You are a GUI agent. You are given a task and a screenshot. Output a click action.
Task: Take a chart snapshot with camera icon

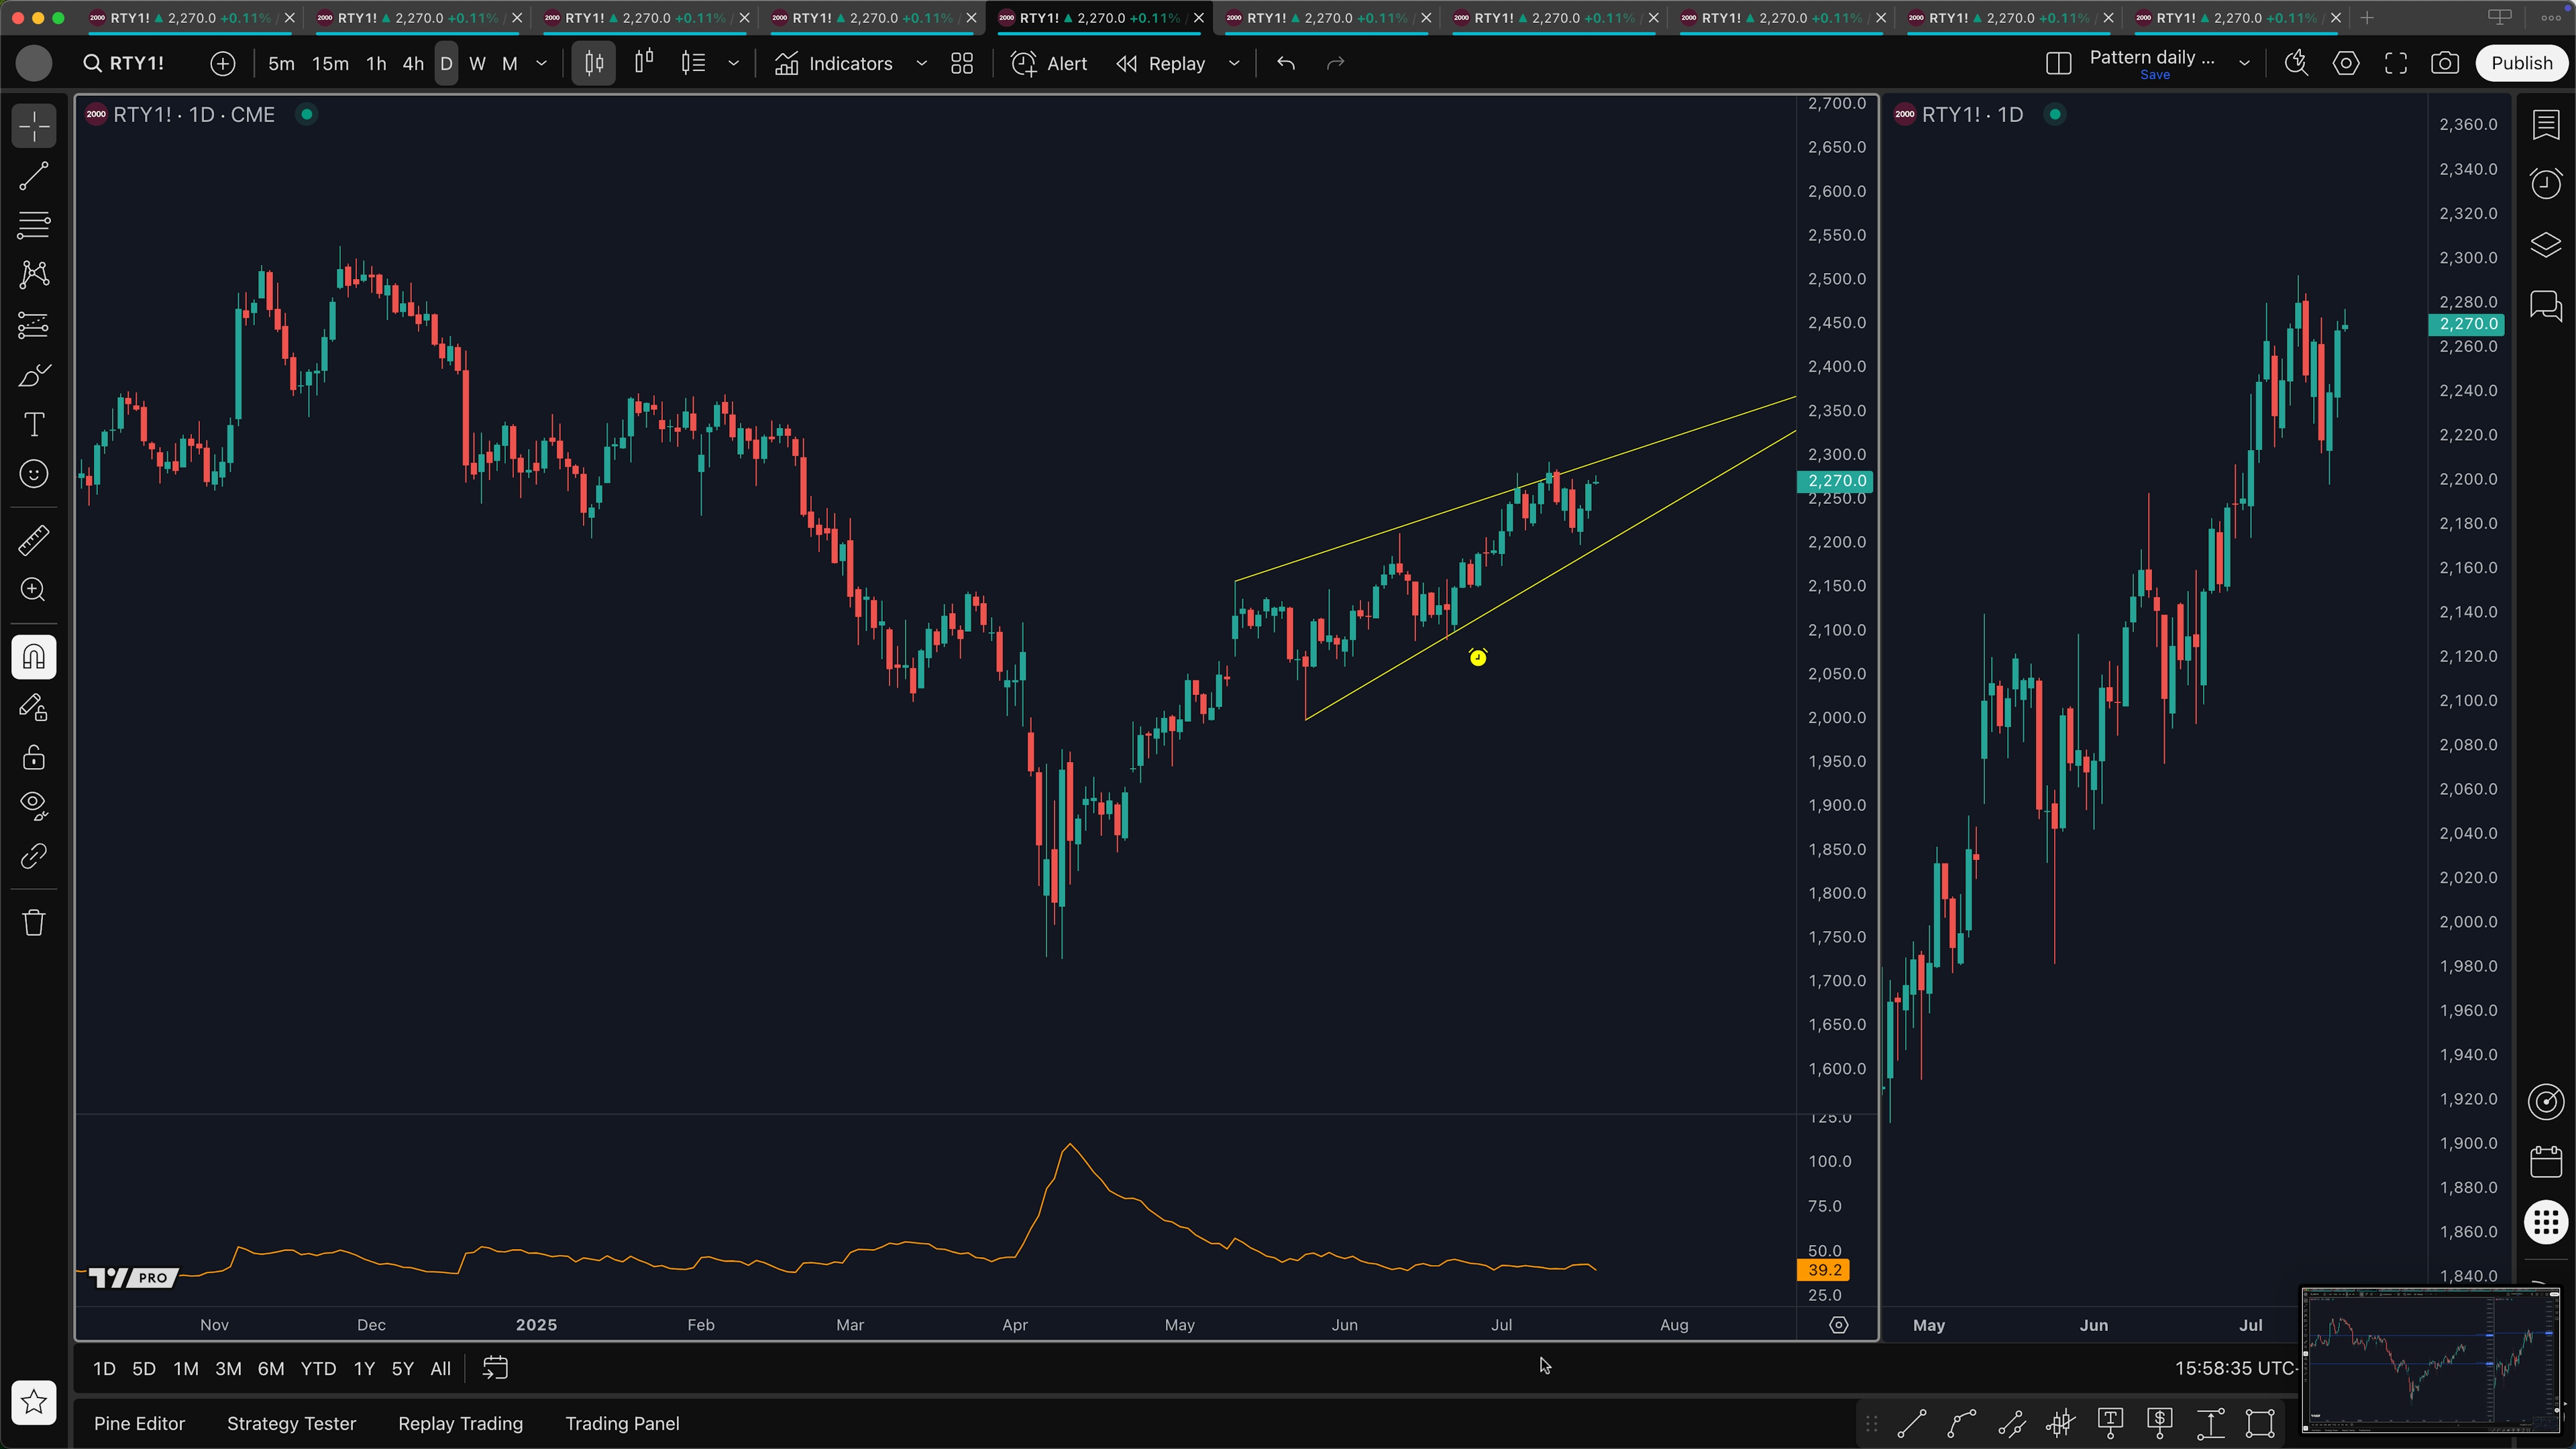pyautogui.click(x=2445, y=63)
